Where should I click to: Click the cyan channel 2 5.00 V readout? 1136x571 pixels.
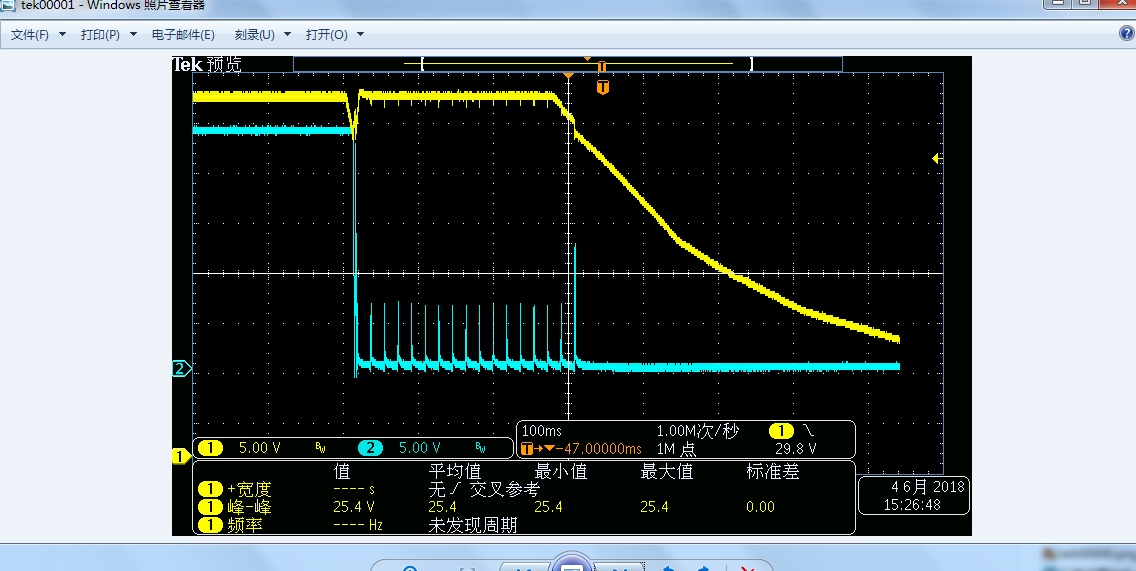click(x=419, y=448)
